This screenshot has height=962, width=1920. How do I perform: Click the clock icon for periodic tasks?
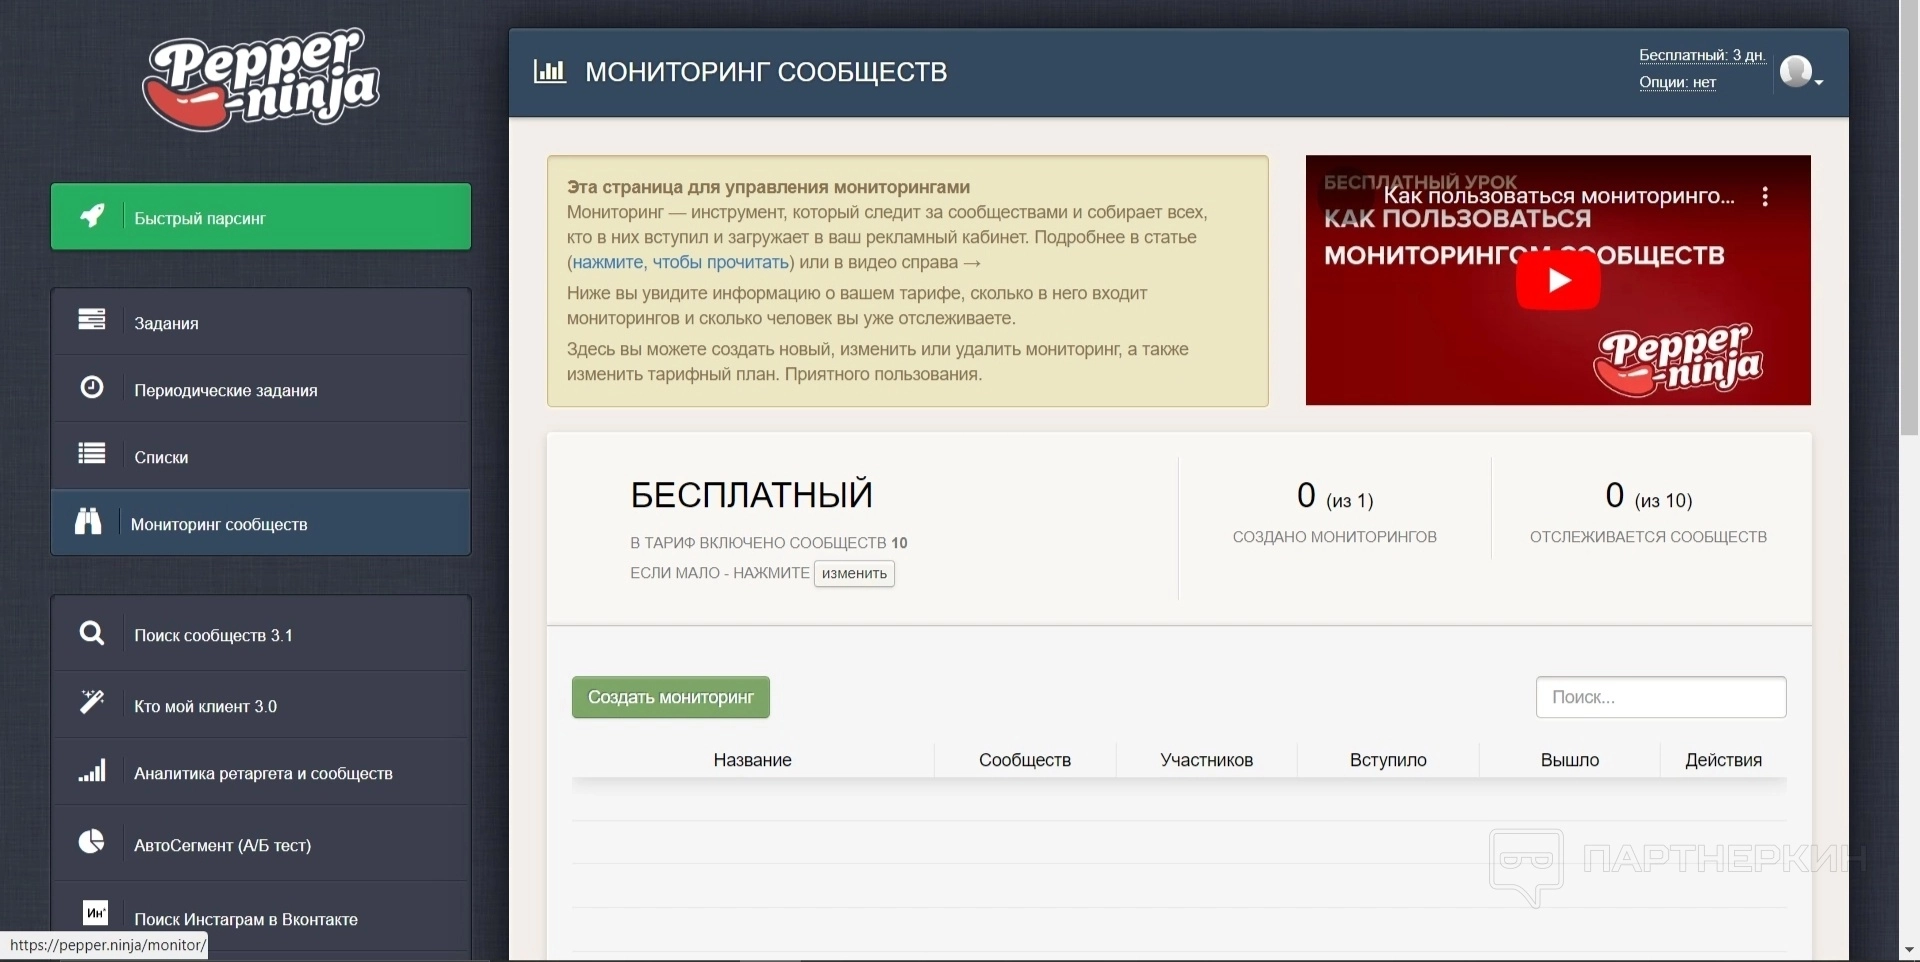(92, 387)
